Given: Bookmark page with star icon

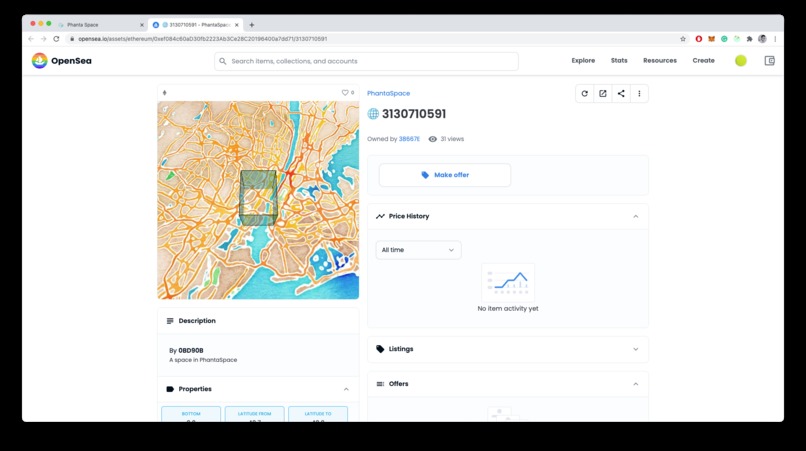Looking at the screenshot, I should click(683, 39).
